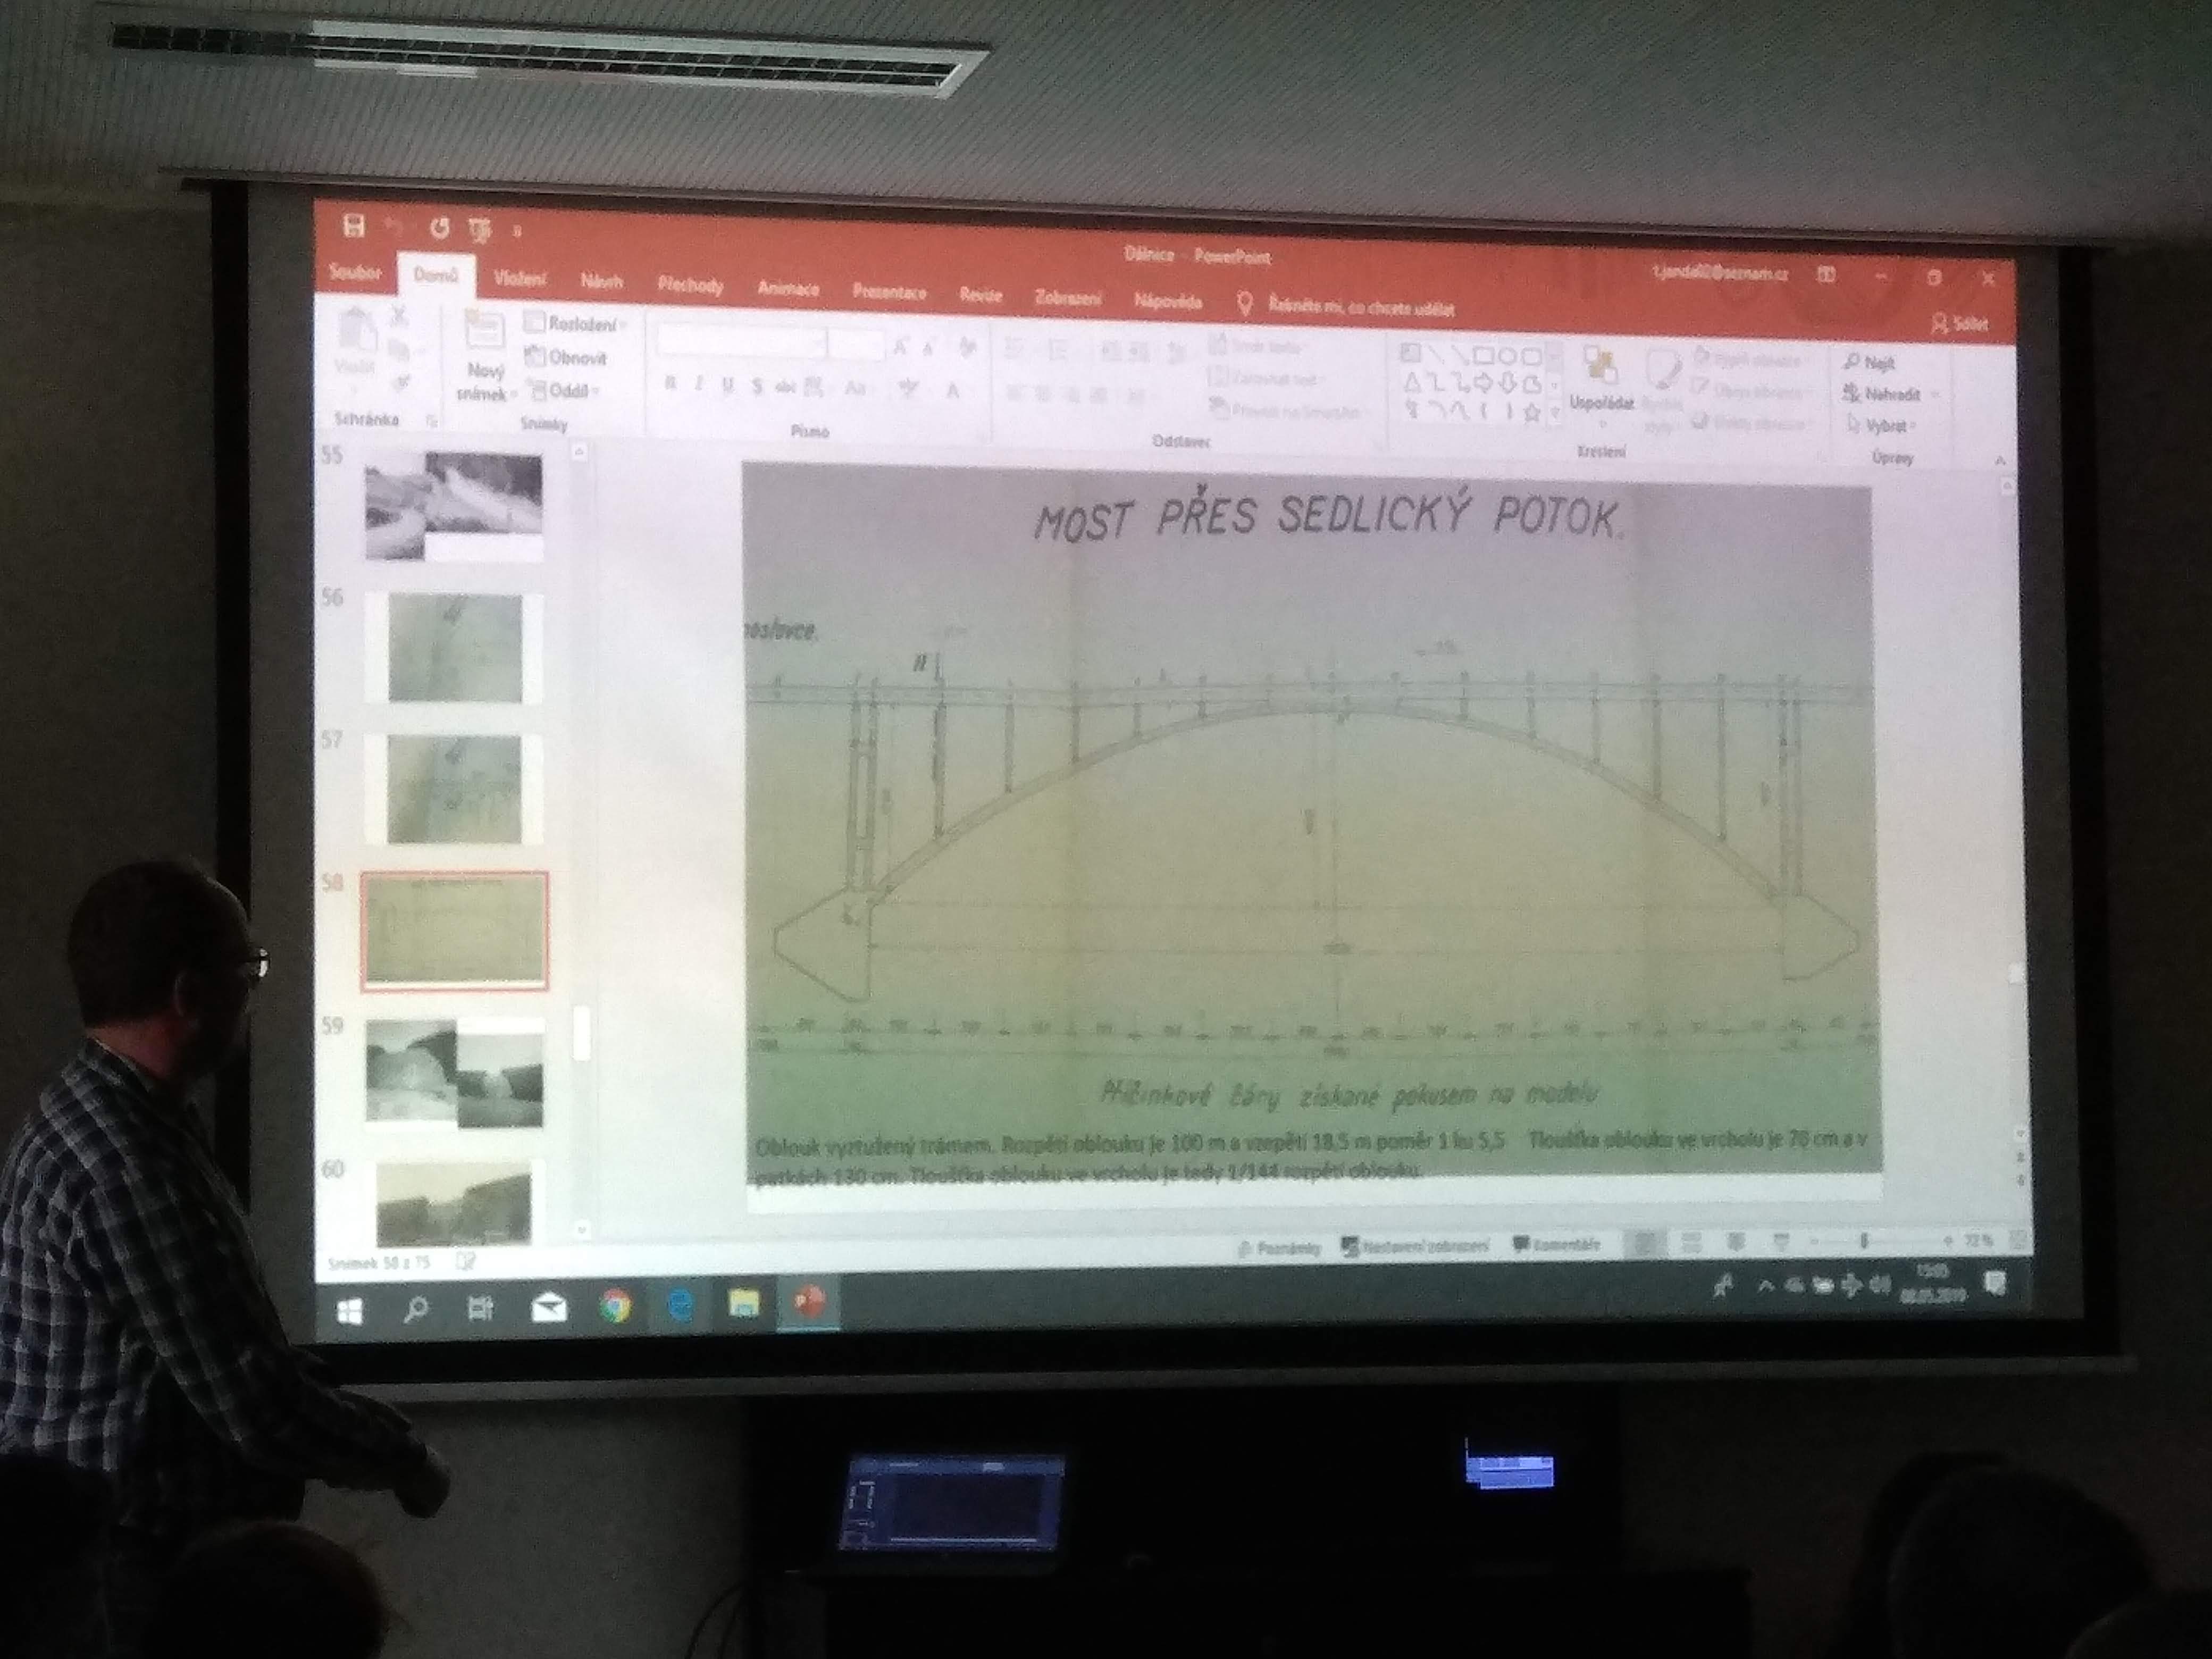Toggle Komentáře comments pane in status bar
2212x1659 pixels.
click(1556, 1245)
